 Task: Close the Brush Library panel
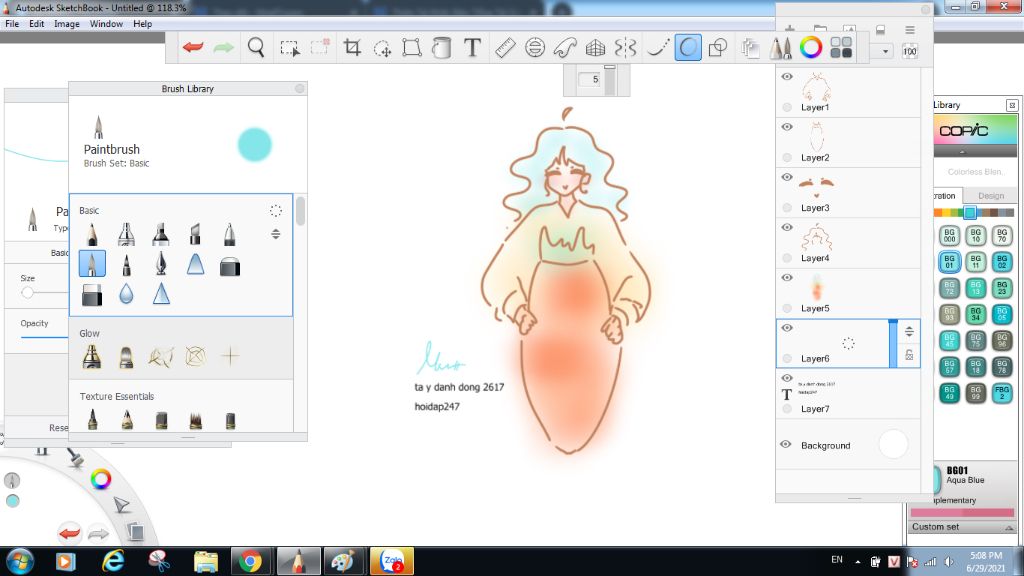(300, 88)
